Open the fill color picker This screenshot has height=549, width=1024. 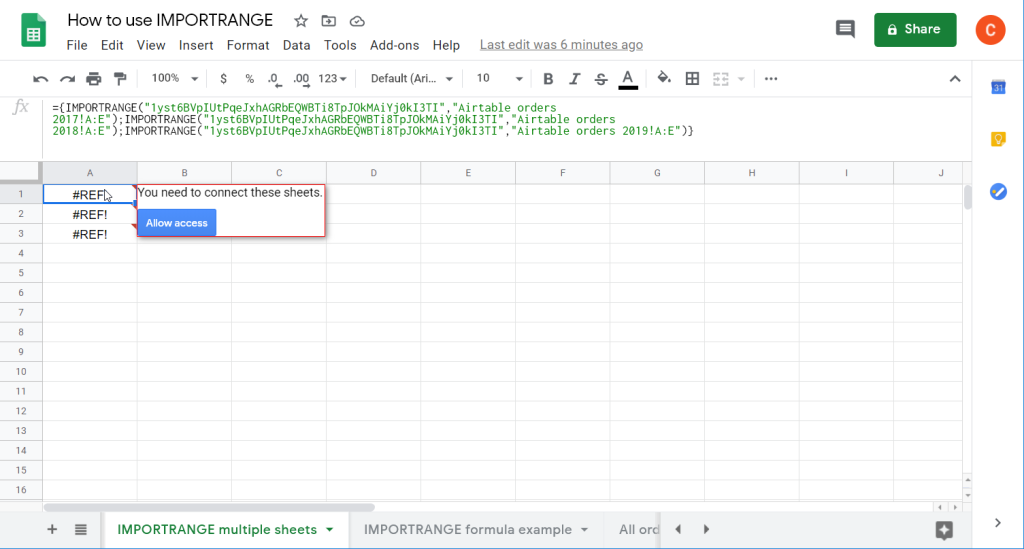(664, 79)
